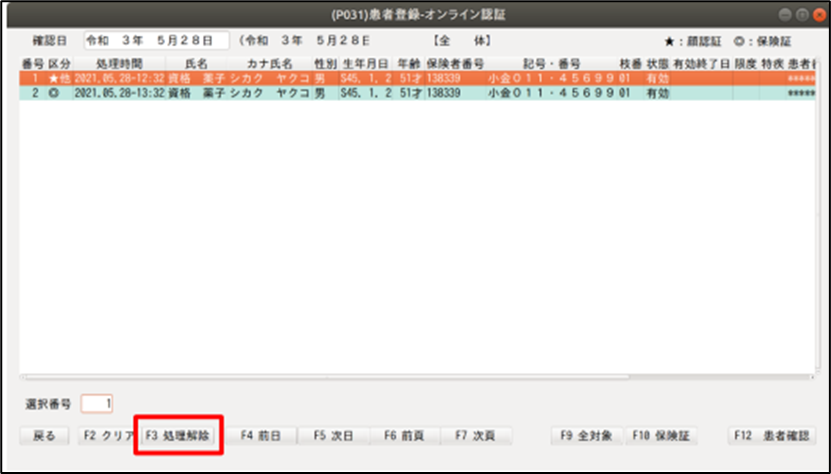
Task: Click the F12 患者確認 button
Action: point(772,436)
